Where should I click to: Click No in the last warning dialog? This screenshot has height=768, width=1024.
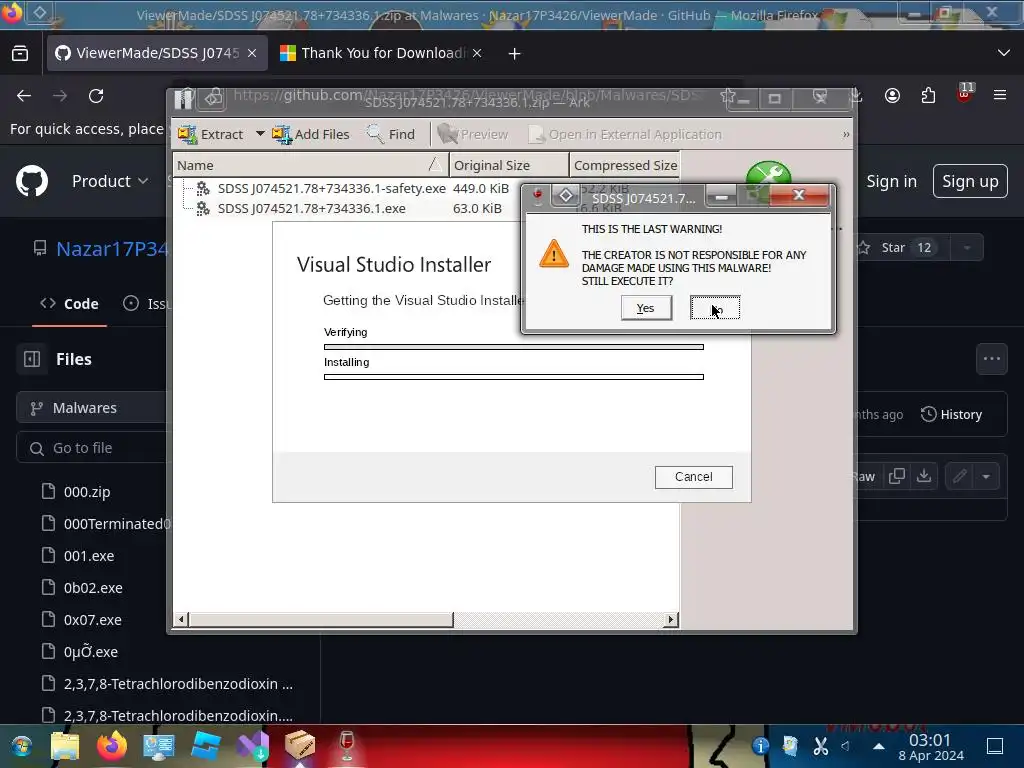(715, 308)
